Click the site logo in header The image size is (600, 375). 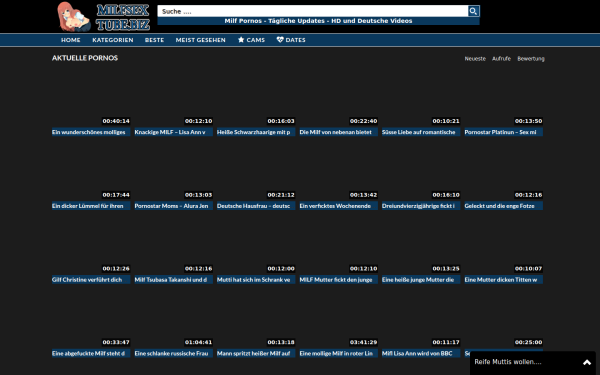click(103, 16)
